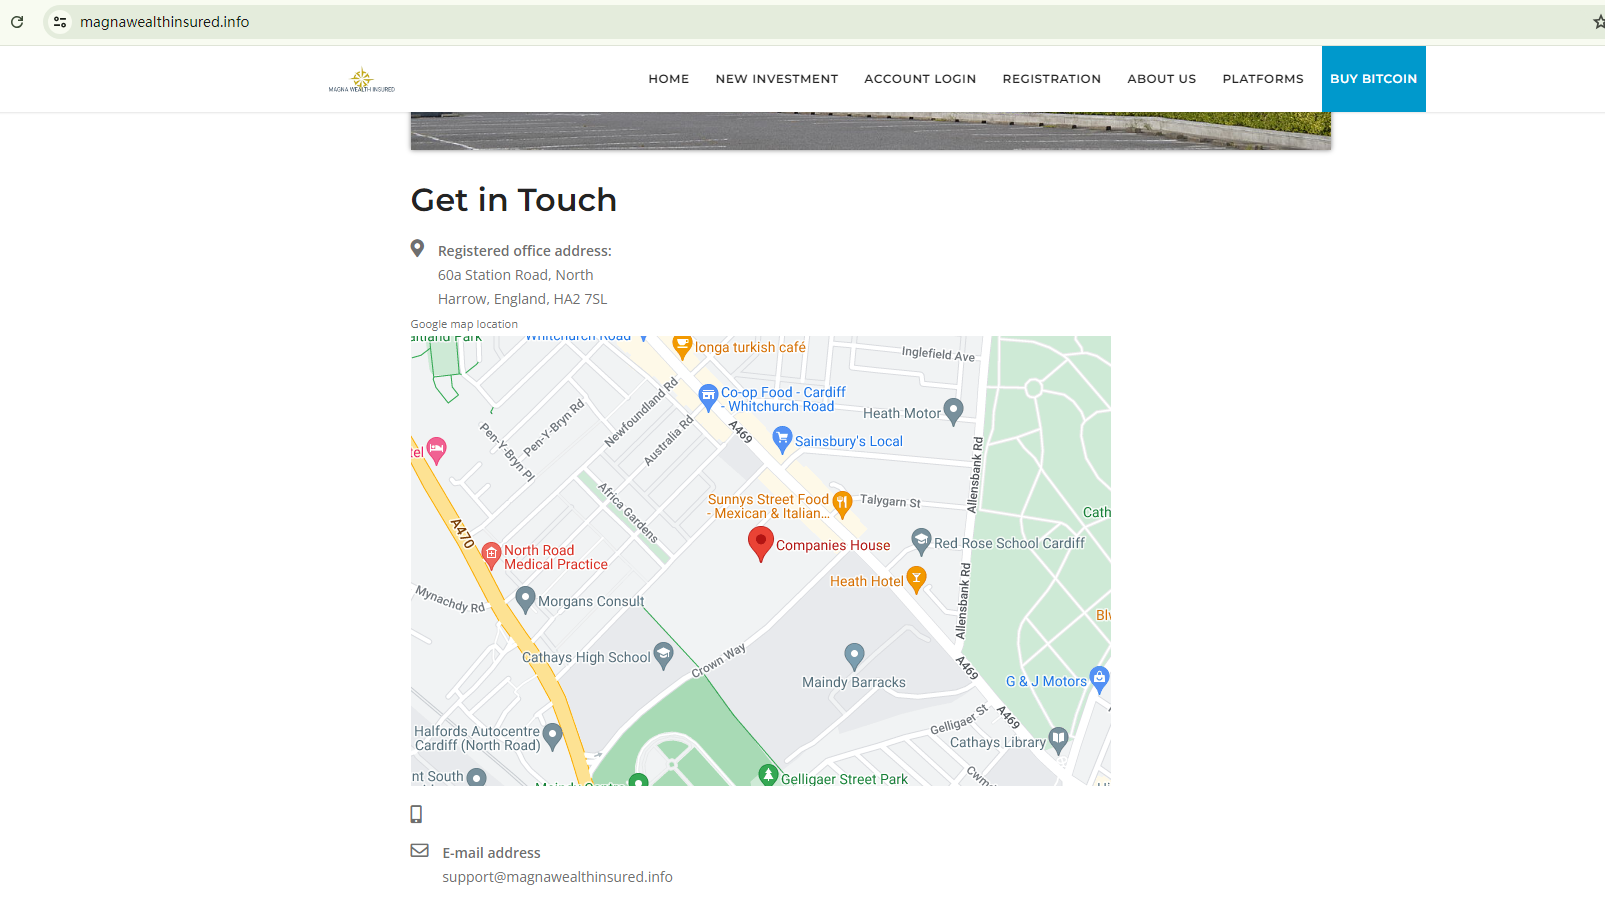Click the Co-op Food Cardiff shopping pin
The image size is (1605, 906).
click(708, 397)
